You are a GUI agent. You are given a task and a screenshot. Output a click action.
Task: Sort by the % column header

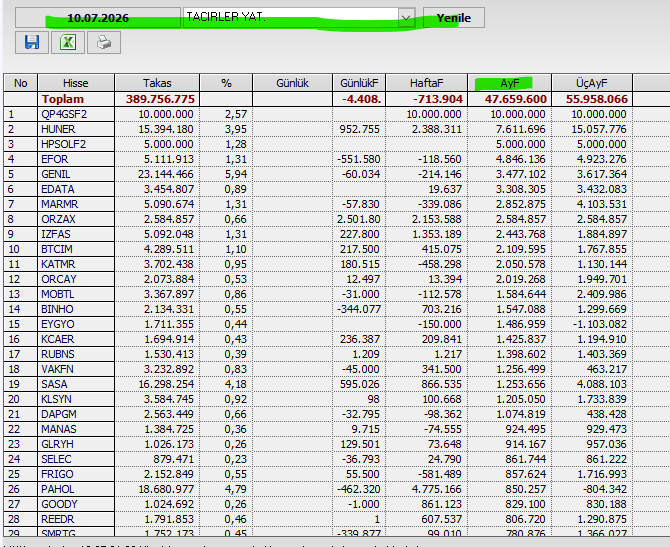pyautogui.click(x=226, y=83)
